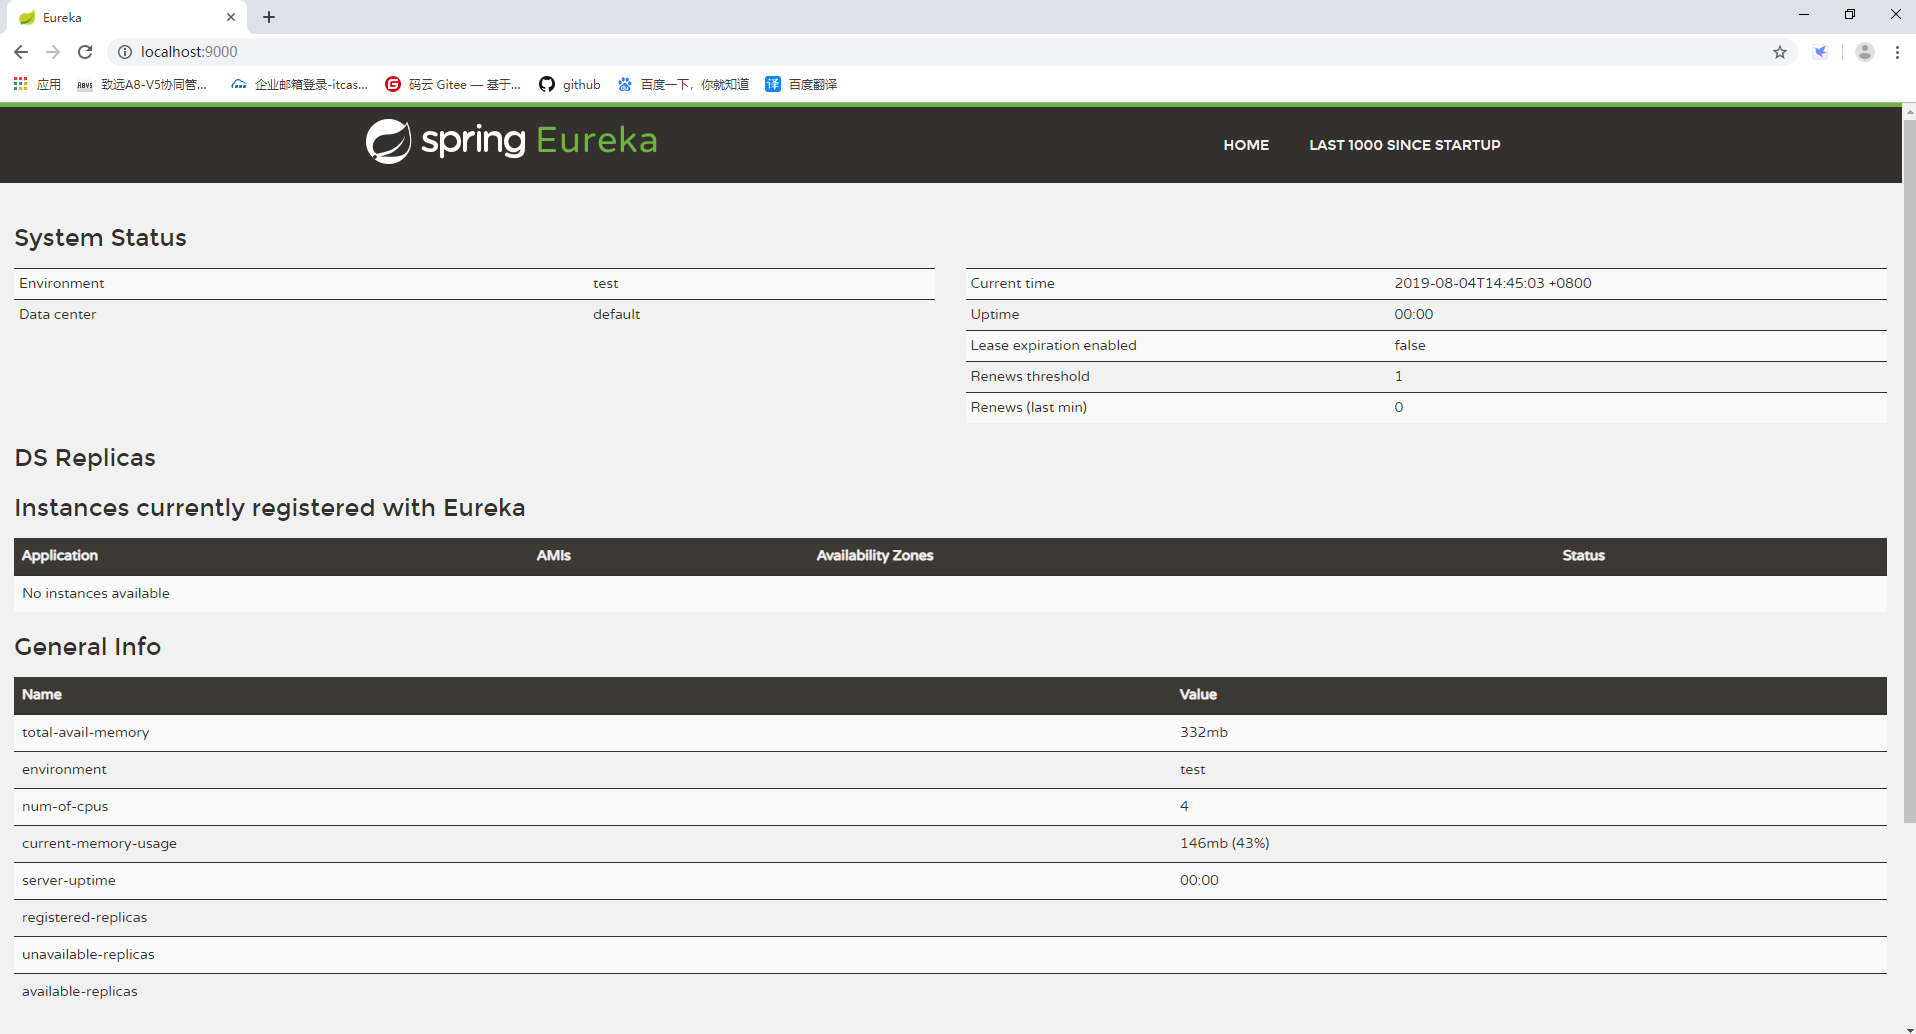Open a new browser tab
Screen dimensions: 1916x1034
269,17
